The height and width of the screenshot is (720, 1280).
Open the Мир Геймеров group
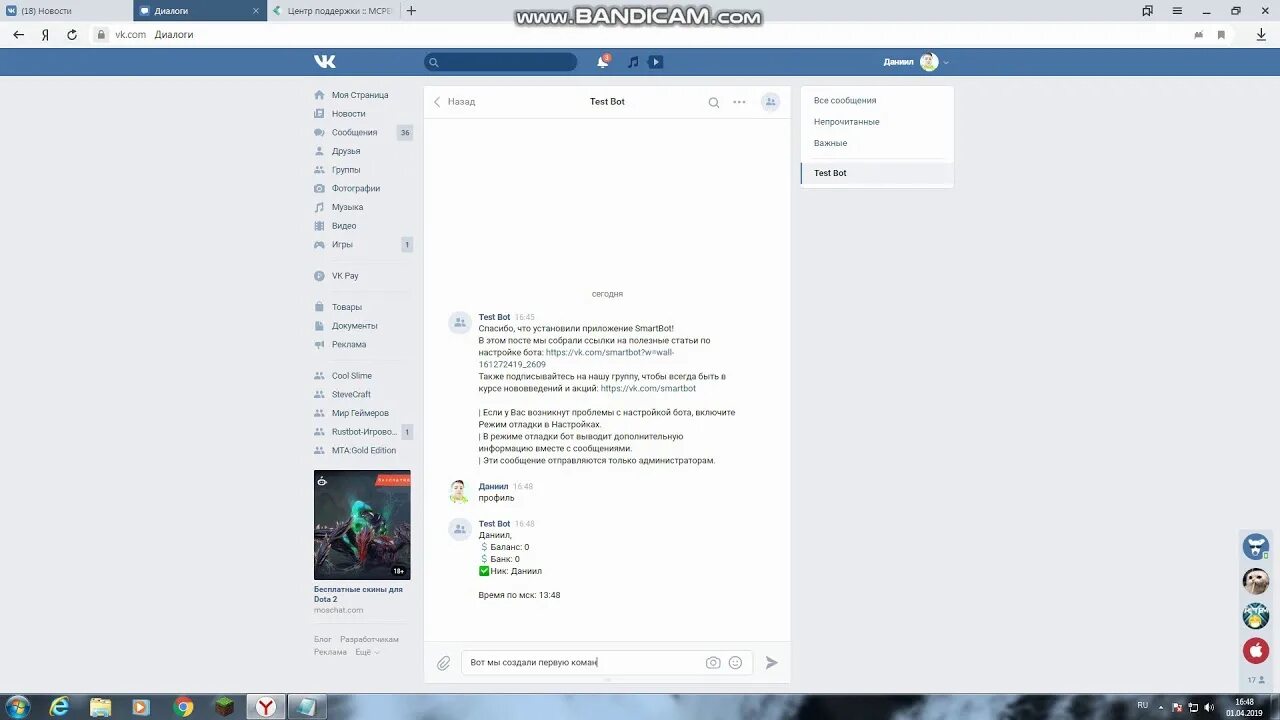tap(360, 413)
